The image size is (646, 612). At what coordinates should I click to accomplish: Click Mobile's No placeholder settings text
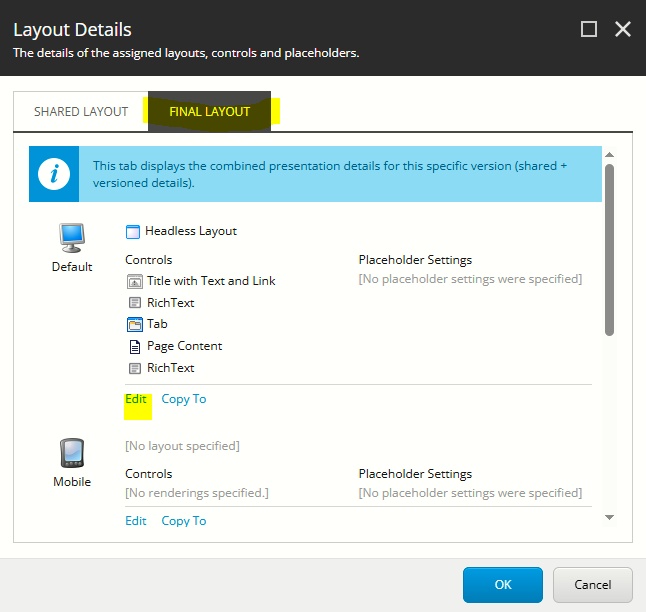point(470,493)
